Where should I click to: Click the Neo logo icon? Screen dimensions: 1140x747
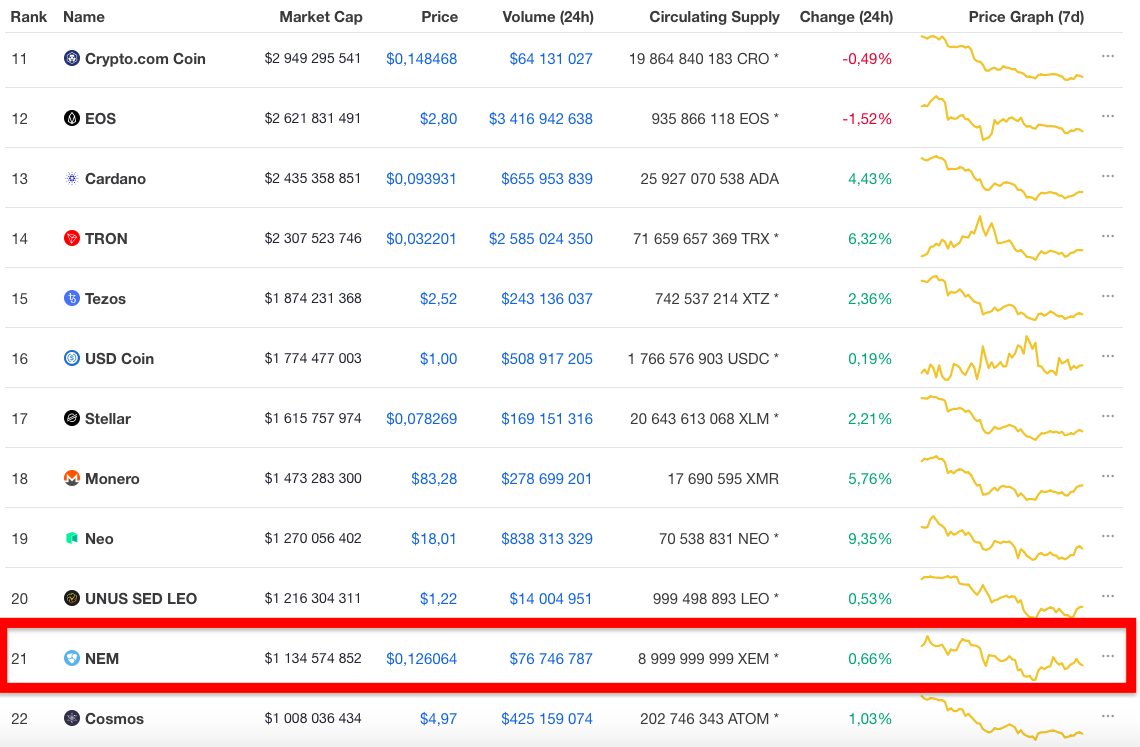[x=71, y=538]
